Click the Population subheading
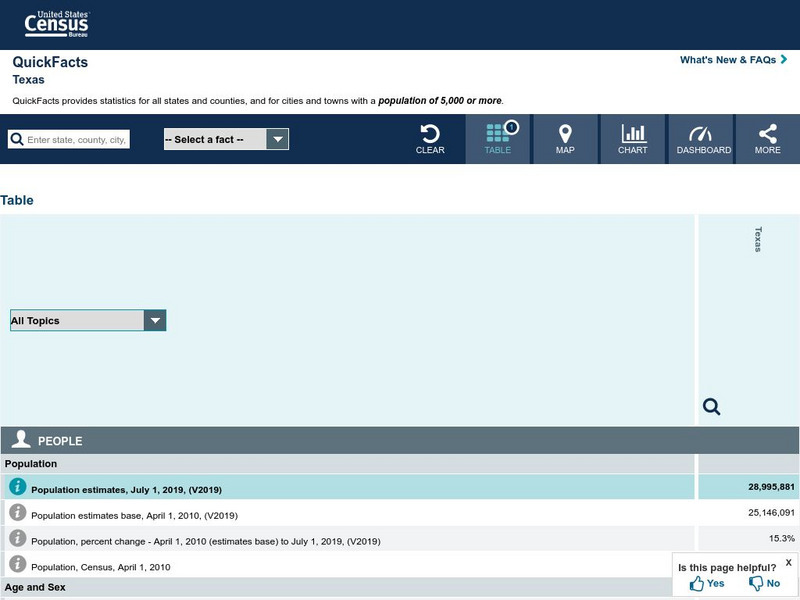This screenshot has height=600, width=800. pos(31,464)
